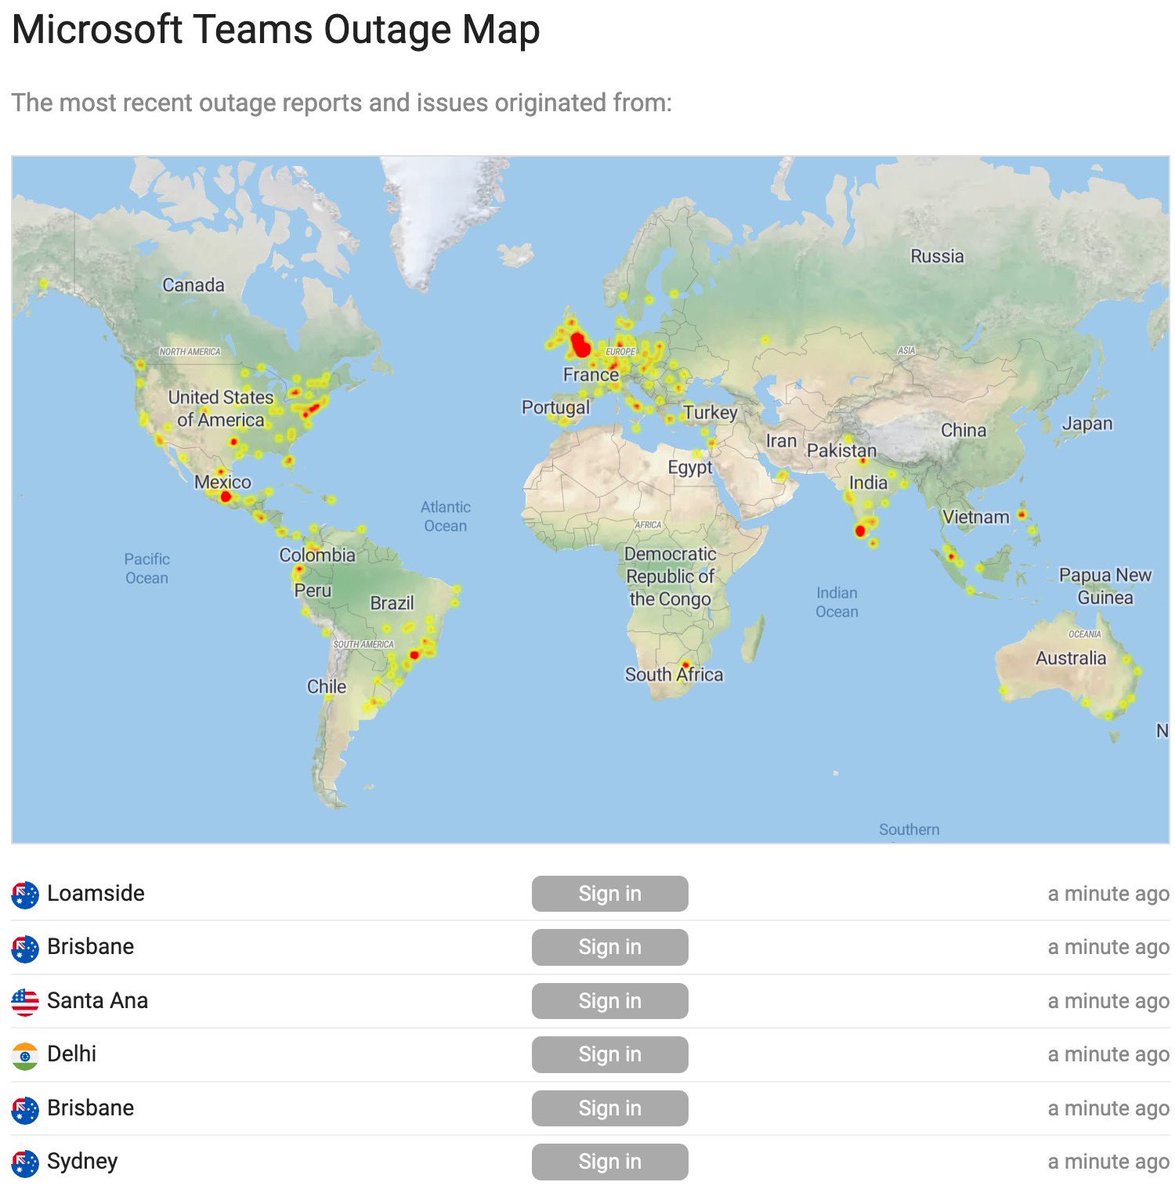Click the red outage hotspot in Mexico
Image resolution: width=1175 pixels, height=1200 pixels.
(x=226, y=496)
